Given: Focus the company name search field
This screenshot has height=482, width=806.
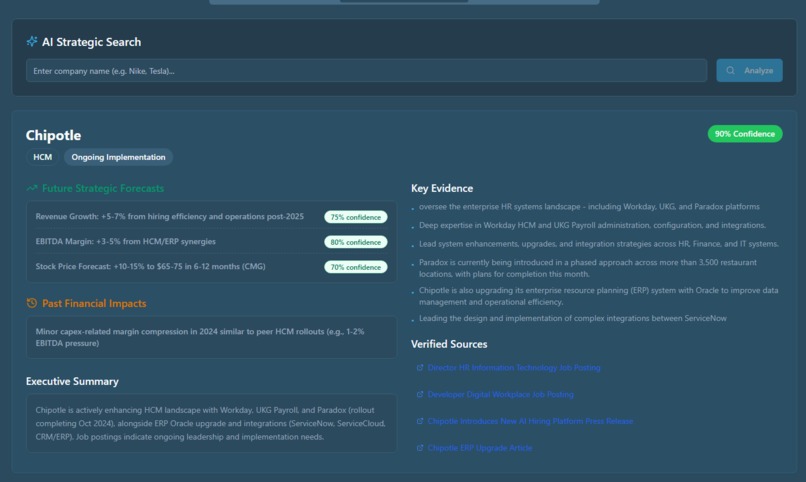Looking at the screenshot, I should [x=367, y=70].
